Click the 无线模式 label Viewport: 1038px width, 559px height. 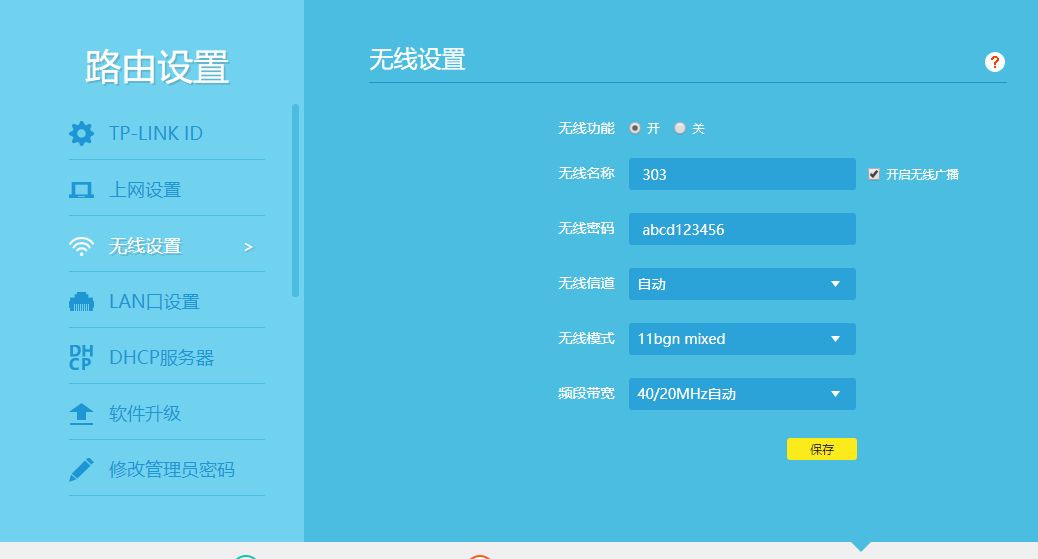(x=586, y=338)
